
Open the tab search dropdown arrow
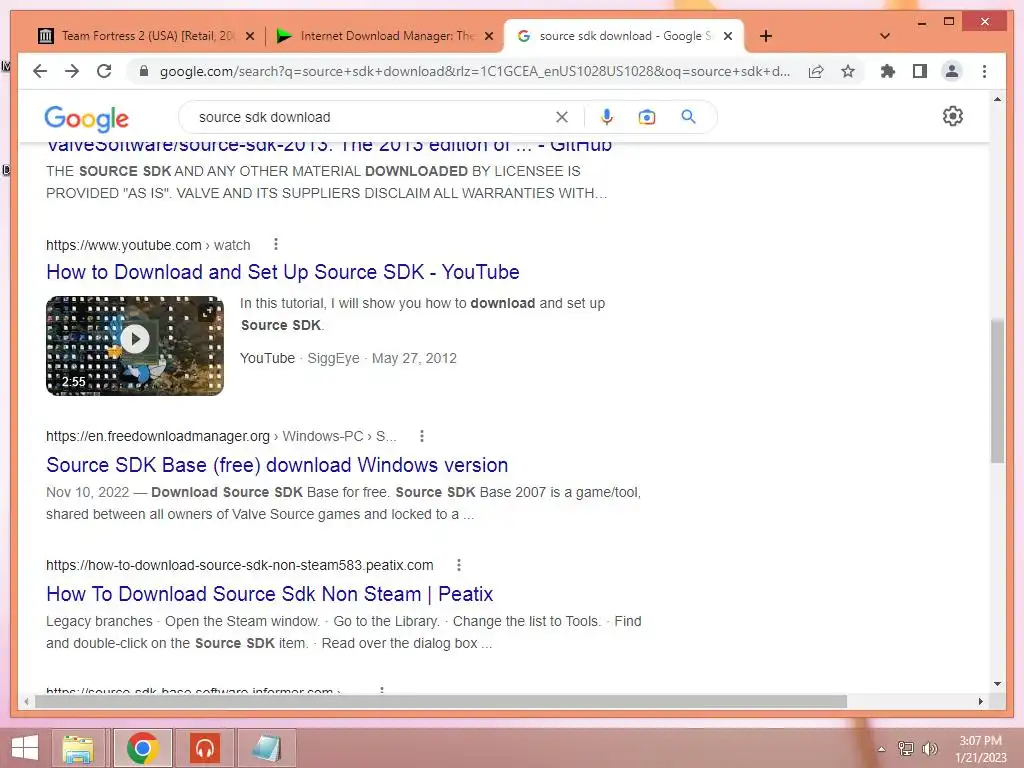click(885, 36)
